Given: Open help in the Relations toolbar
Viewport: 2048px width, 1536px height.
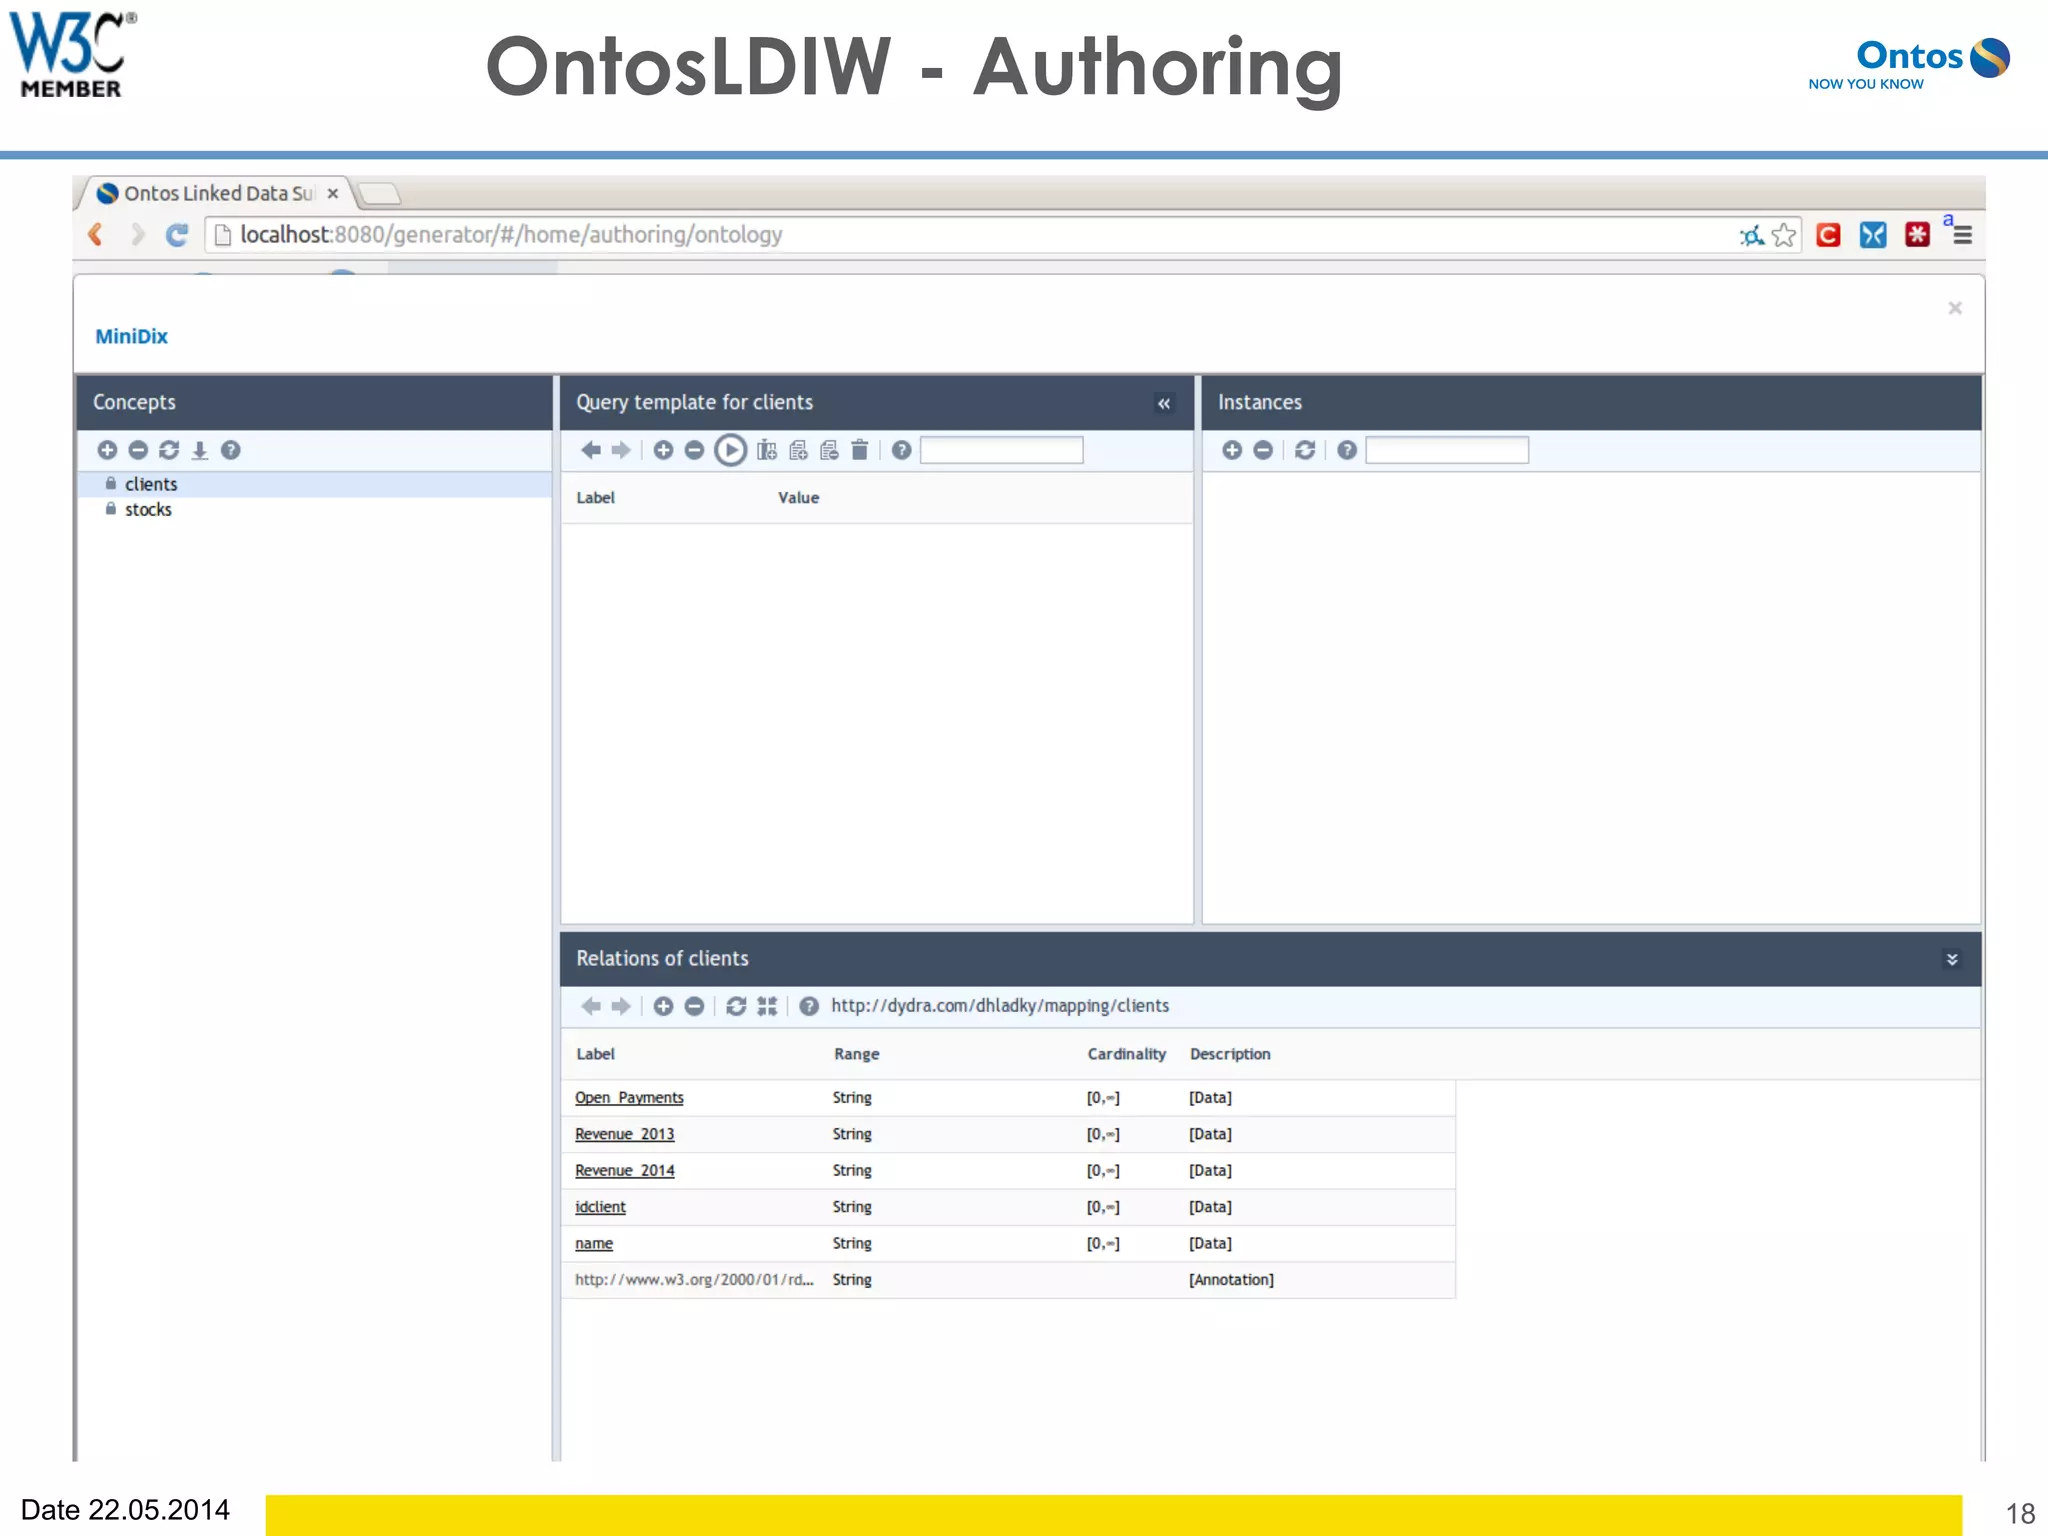Looking at the screenshot, I should point(809,1006).
